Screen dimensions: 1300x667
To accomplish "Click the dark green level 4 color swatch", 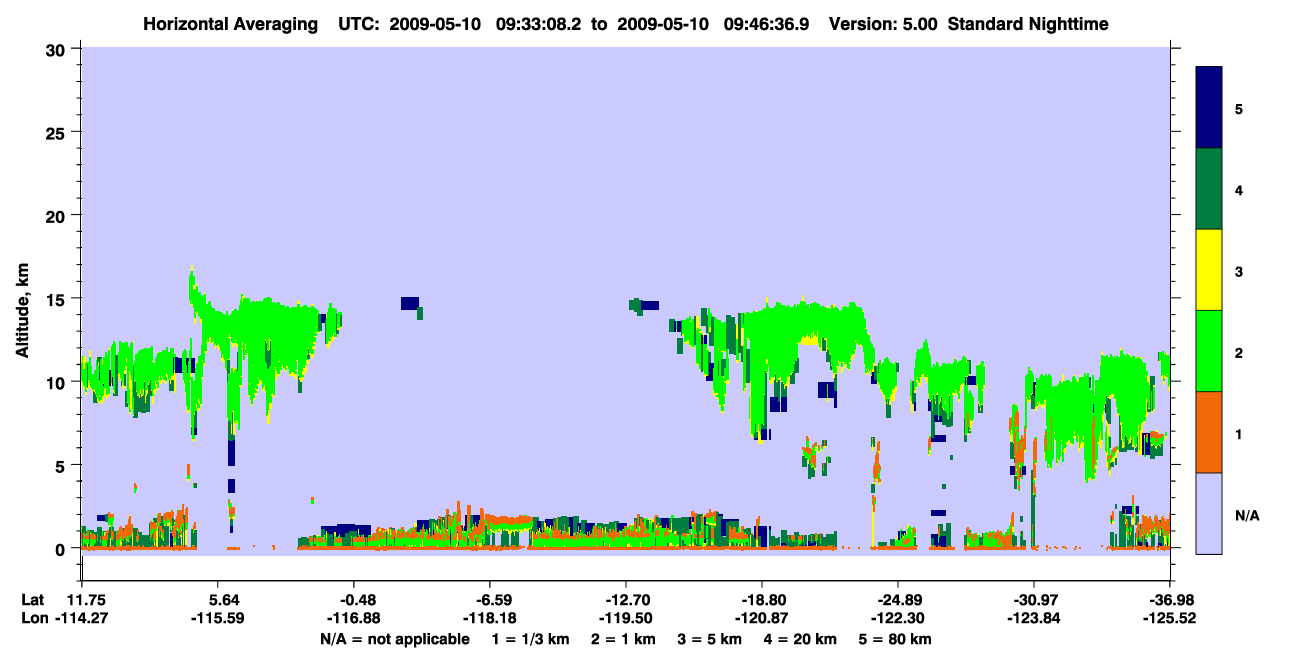I will 1209,189.
